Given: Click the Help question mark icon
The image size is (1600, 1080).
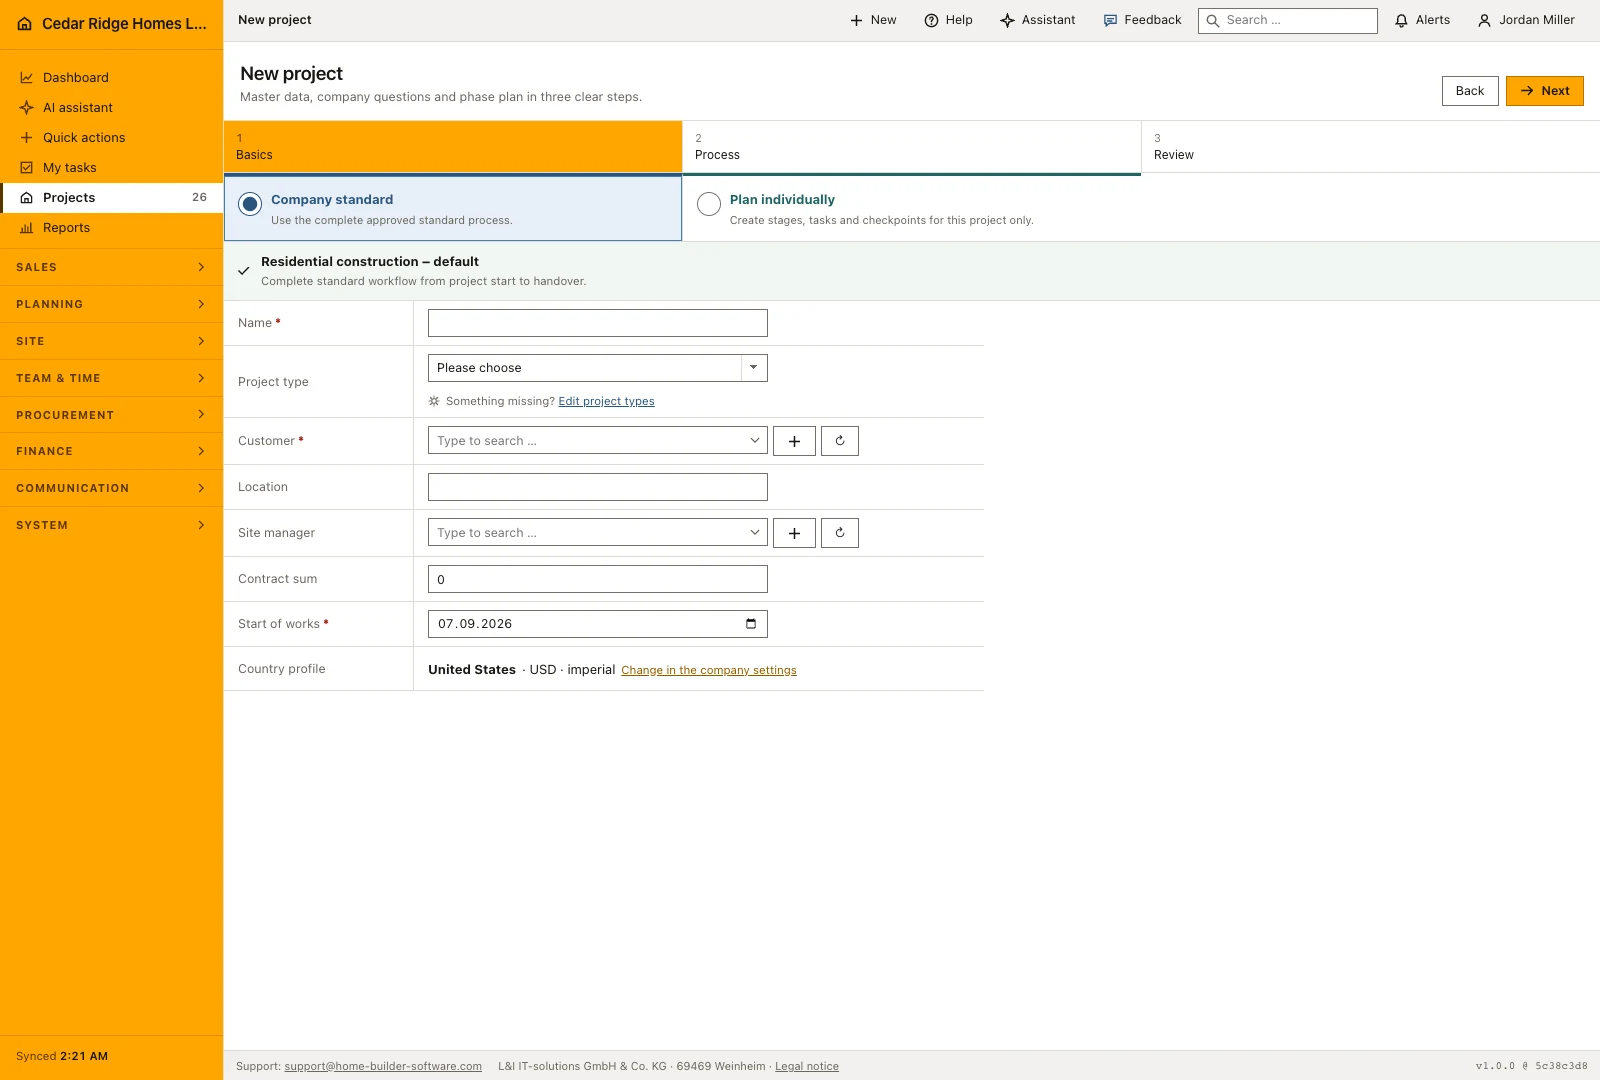Looking at the screenshot, I should (931, 20).
